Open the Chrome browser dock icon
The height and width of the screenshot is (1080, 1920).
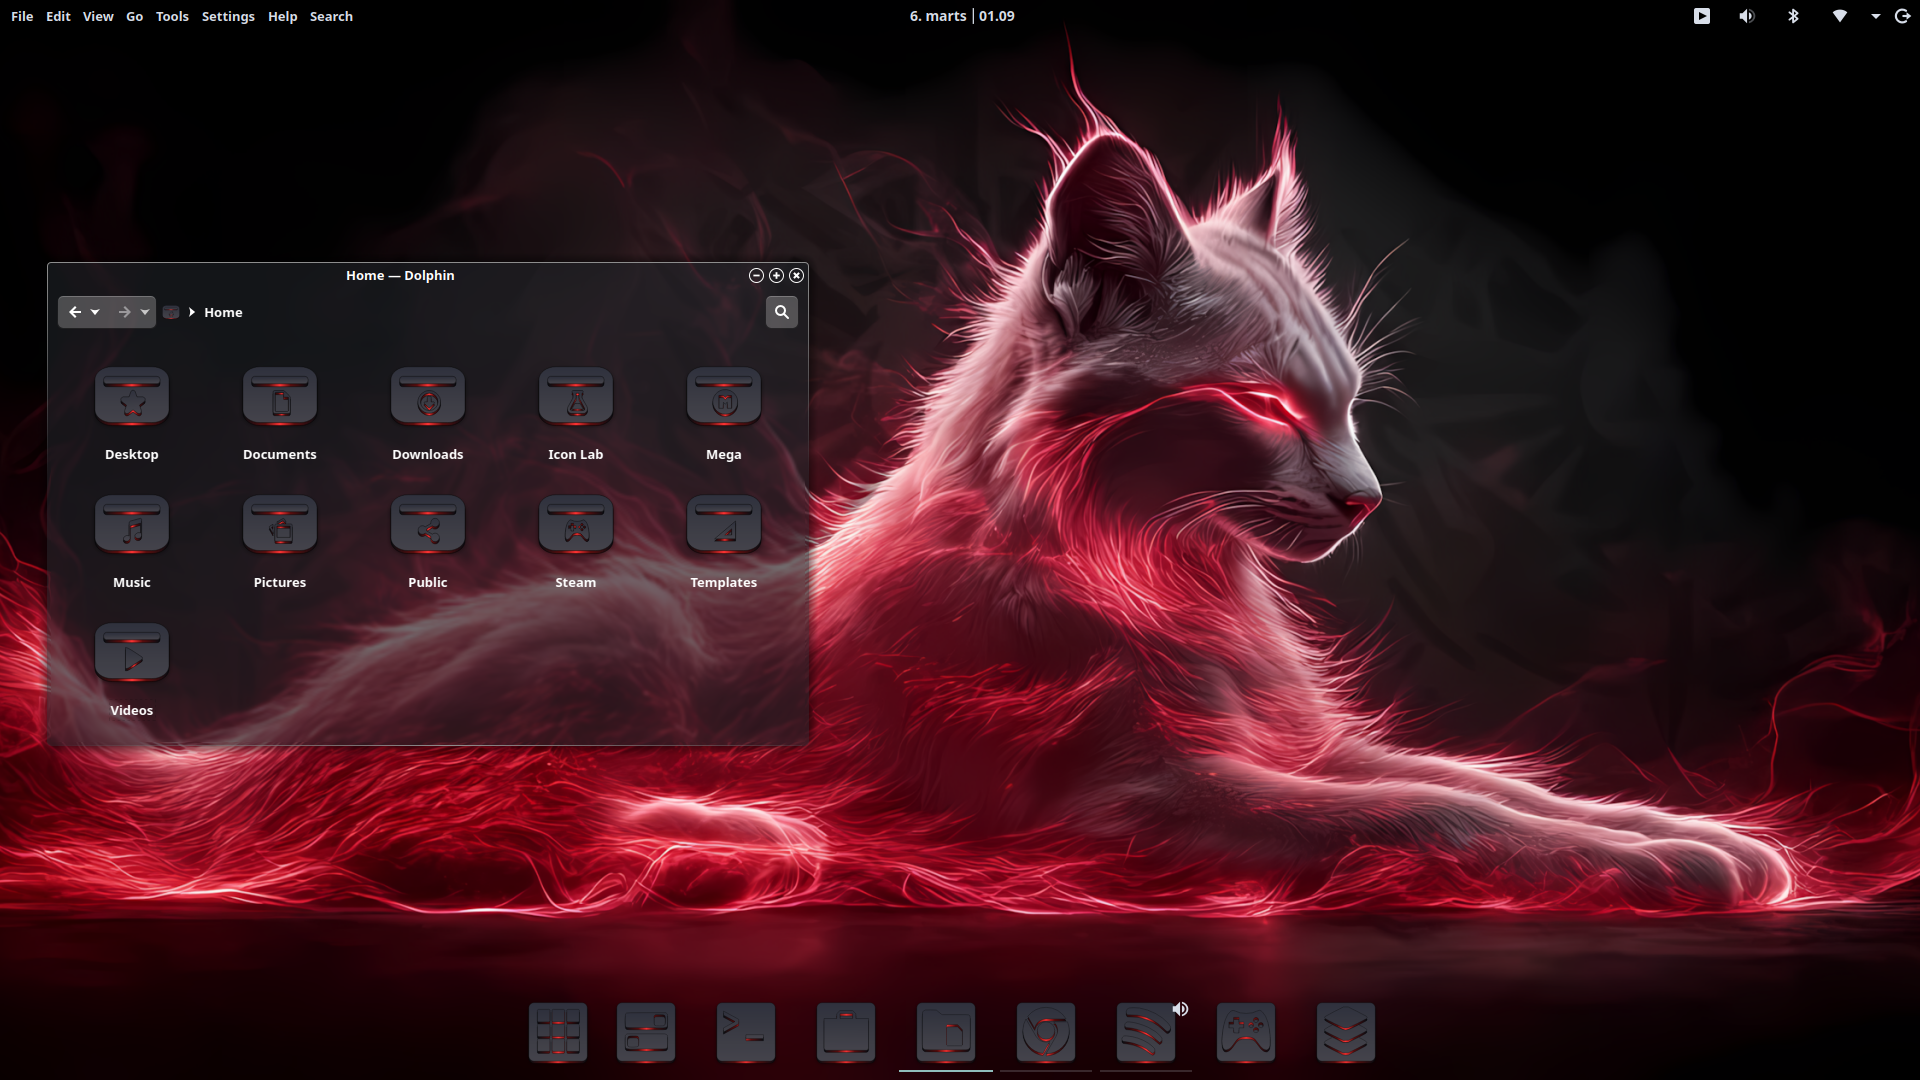pyautogui.click(x=1045, y=1031)
